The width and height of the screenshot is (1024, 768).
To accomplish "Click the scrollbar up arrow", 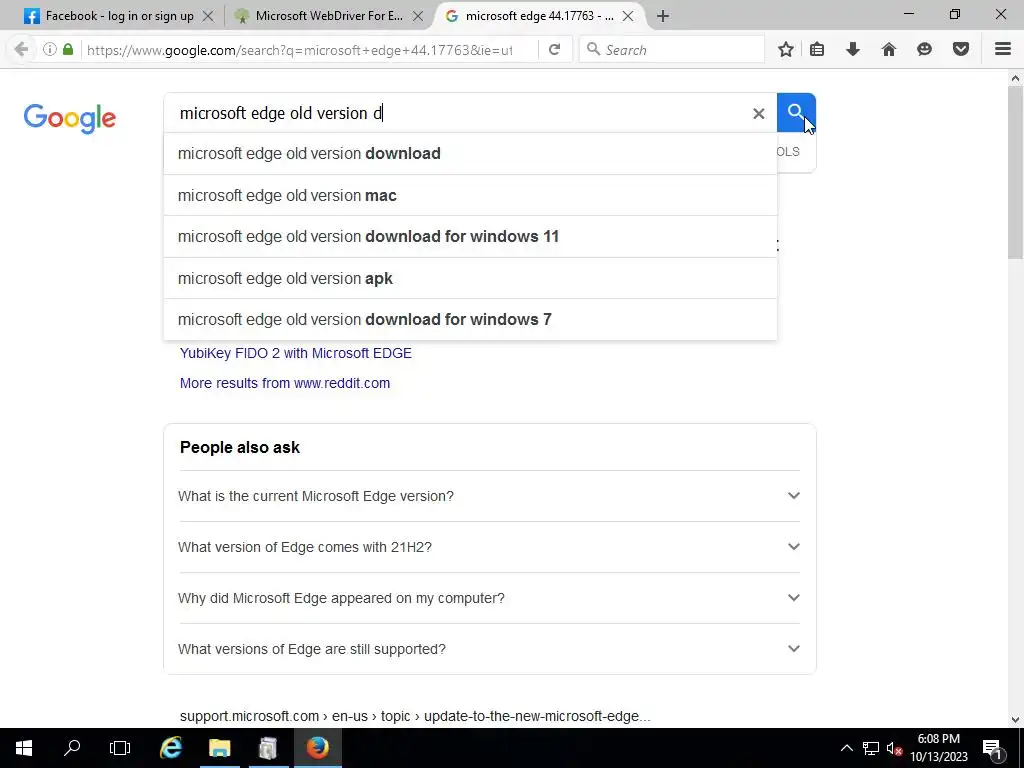I will click(1015, 78).
